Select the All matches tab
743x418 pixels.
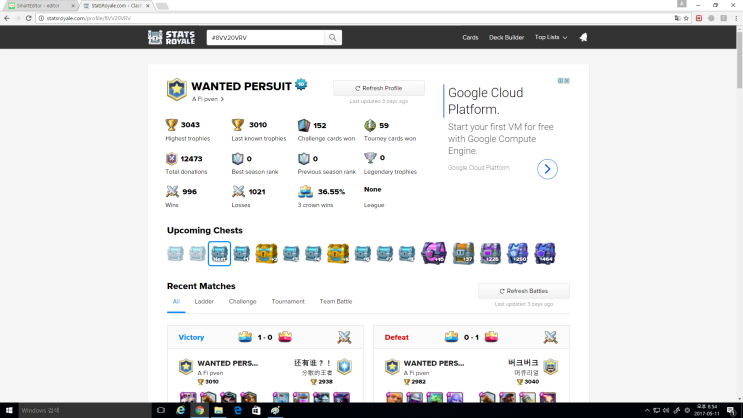pos(176,301)
